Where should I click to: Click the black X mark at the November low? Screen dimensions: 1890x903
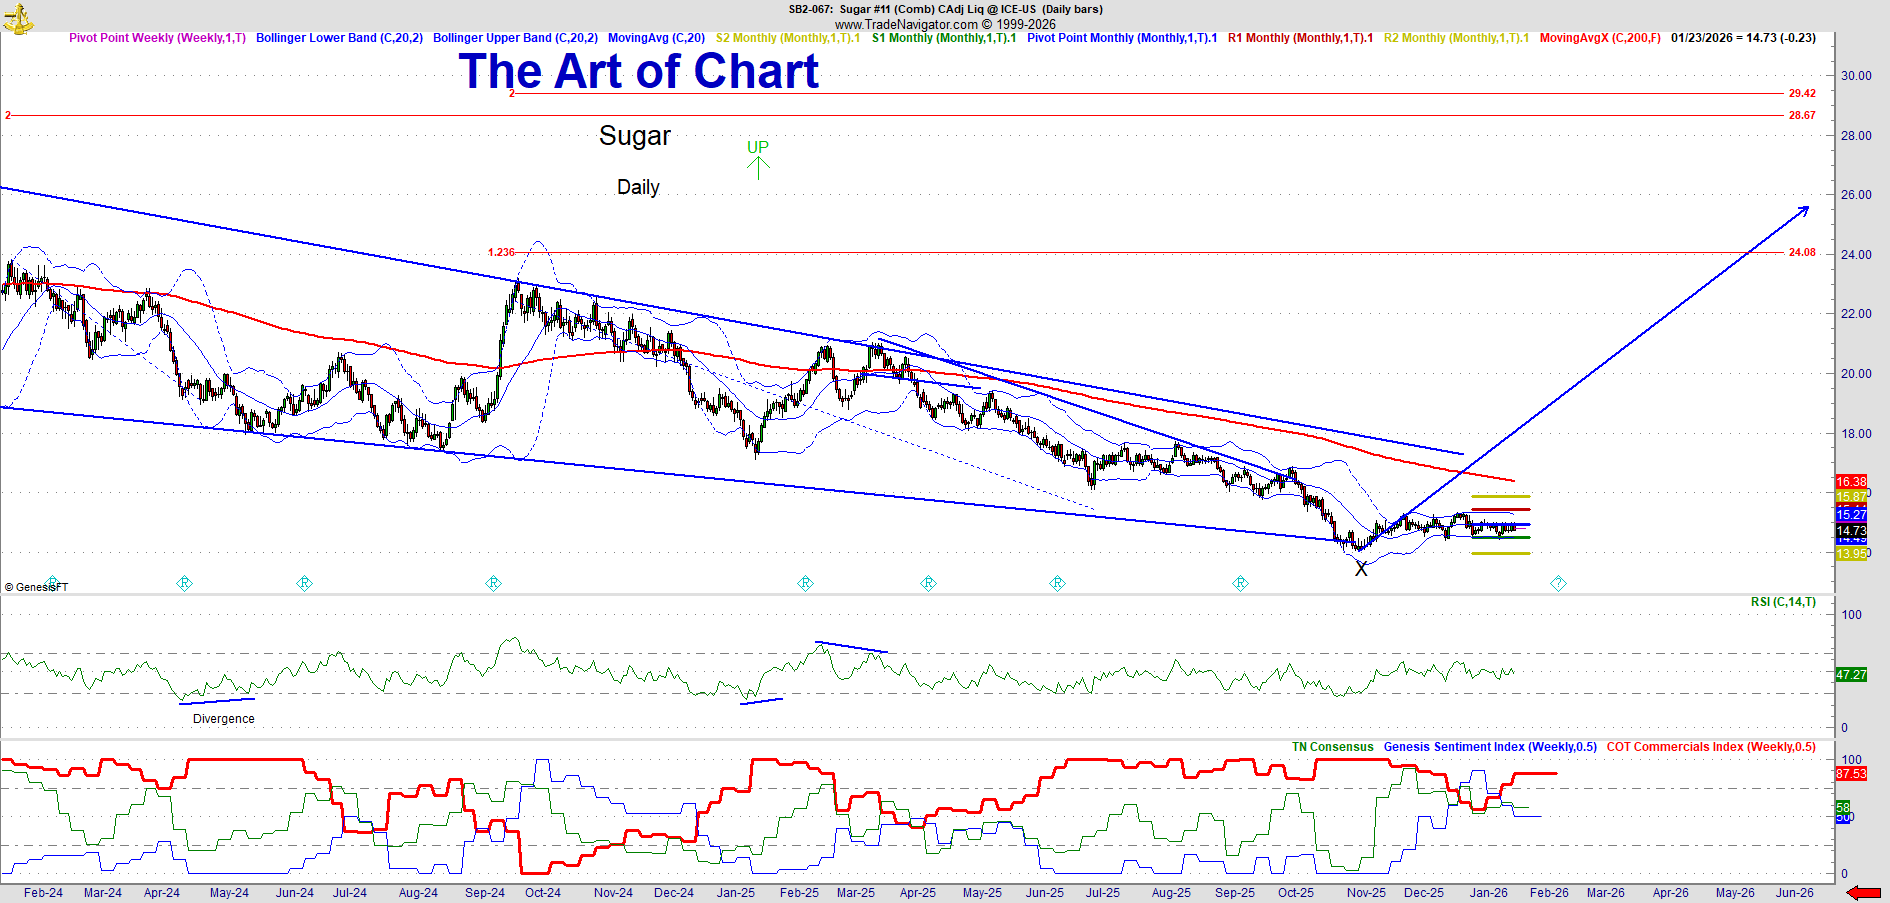(1361, 569)
